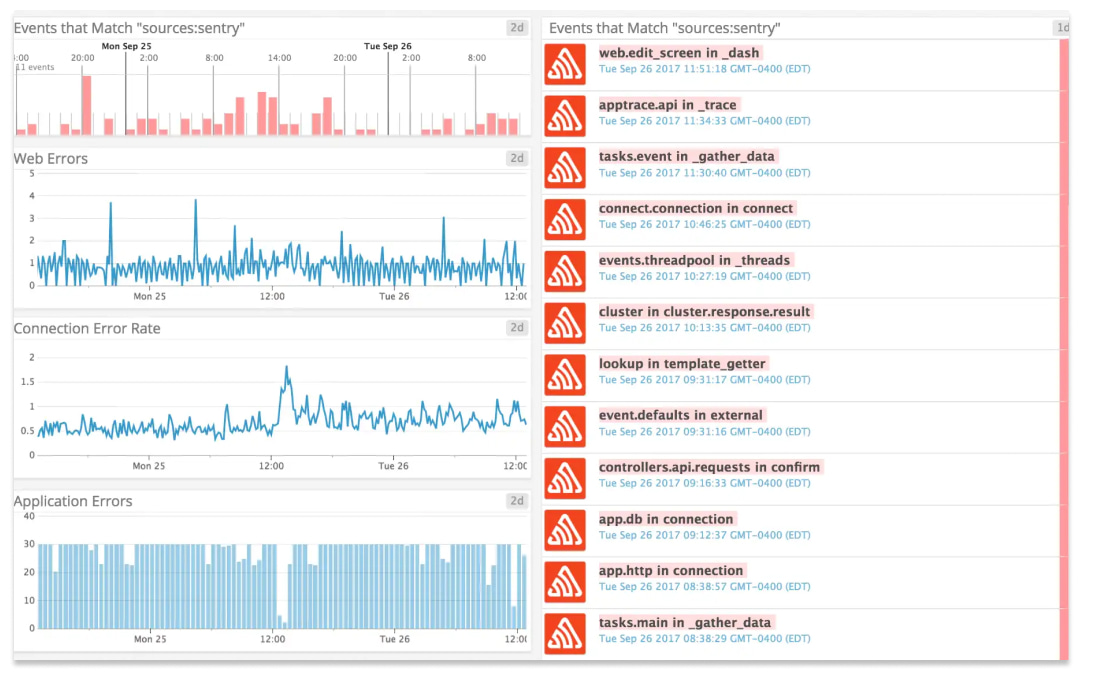Open the tasks.event in _gather_data event
This screenshot has width=1094, height=680.
pos(687,156)
